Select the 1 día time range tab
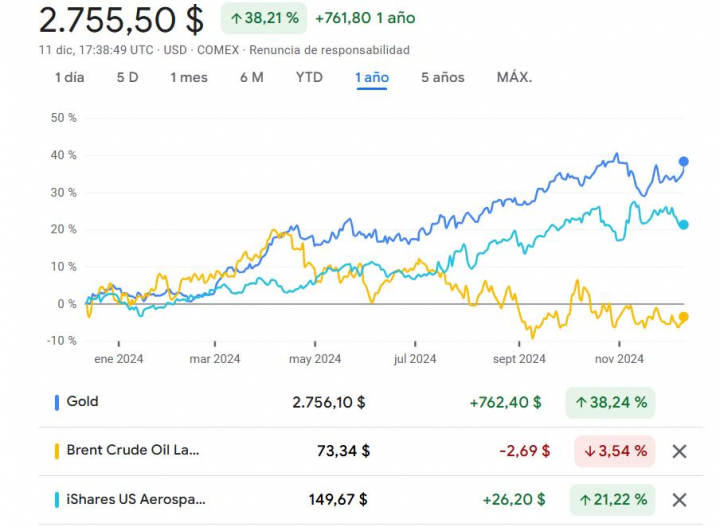Viewport: 720px width, 527px height. click(69, 77)
